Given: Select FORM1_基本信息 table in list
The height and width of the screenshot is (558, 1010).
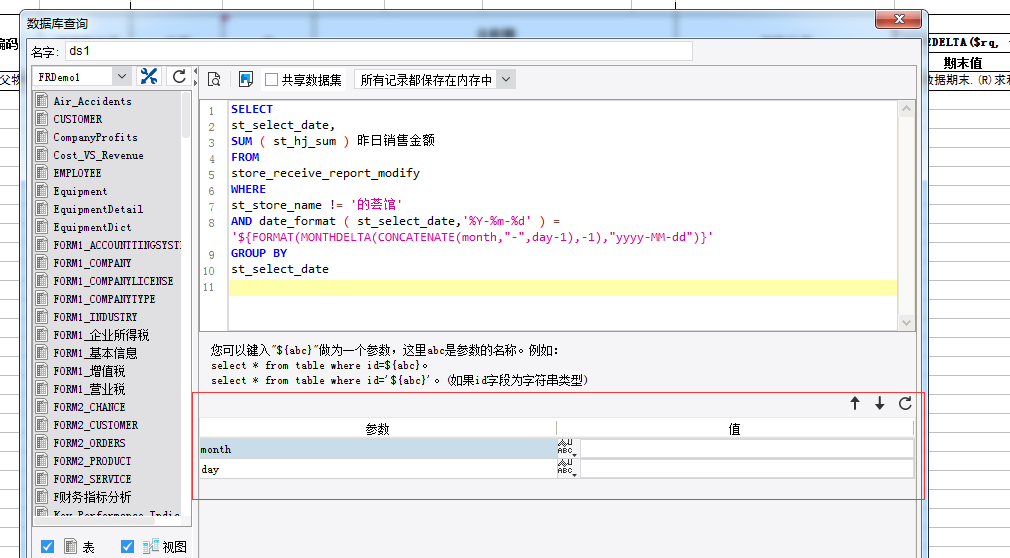Looking at the screenshot, I should [95, 353].
